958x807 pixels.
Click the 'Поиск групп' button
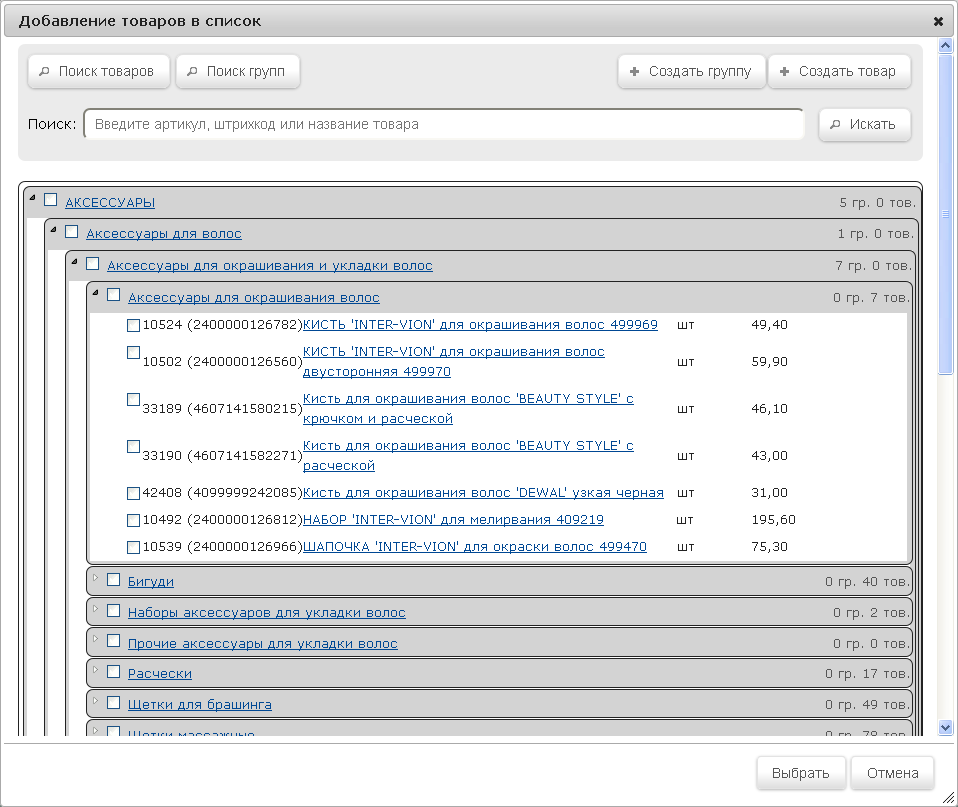click(238, 71)
